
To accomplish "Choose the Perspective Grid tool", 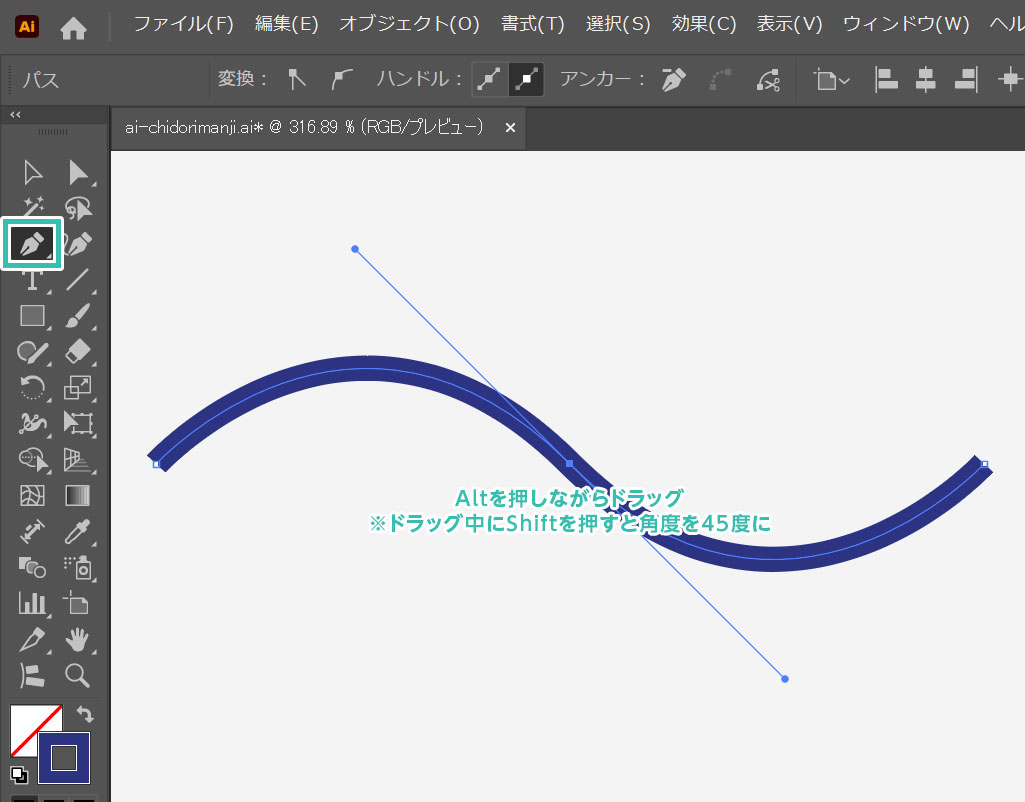I will click(78, 459).
